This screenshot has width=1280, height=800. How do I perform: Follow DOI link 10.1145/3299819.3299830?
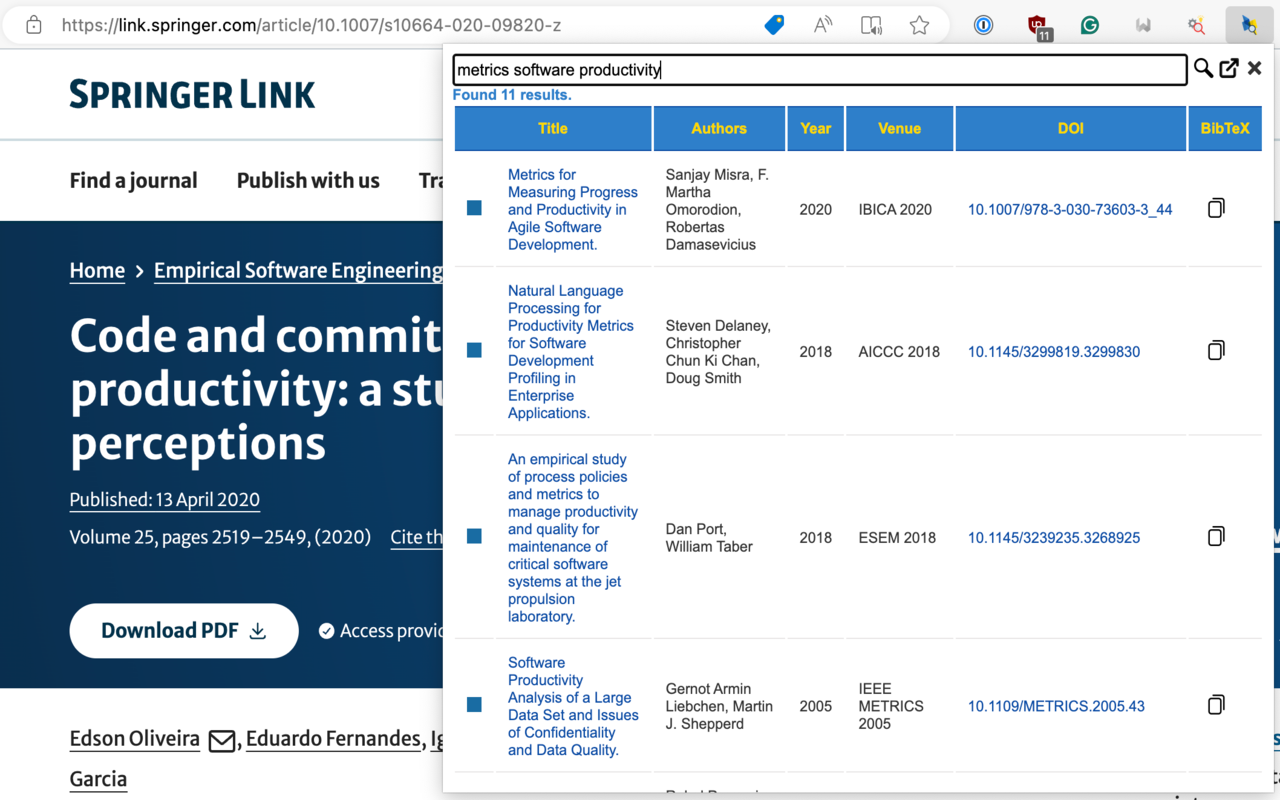tap(1054, 351)
